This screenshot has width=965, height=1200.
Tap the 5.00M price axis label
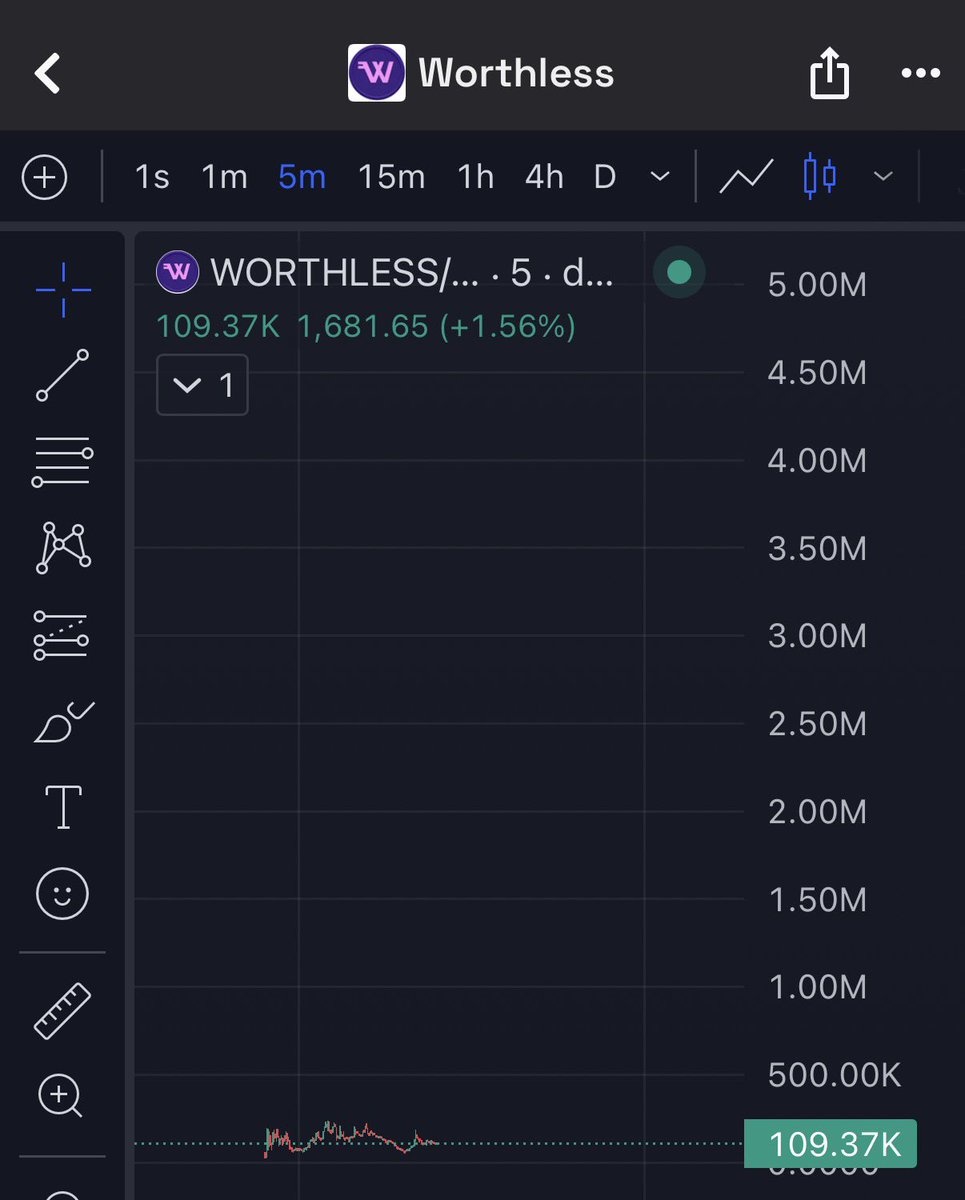(817, 285)
